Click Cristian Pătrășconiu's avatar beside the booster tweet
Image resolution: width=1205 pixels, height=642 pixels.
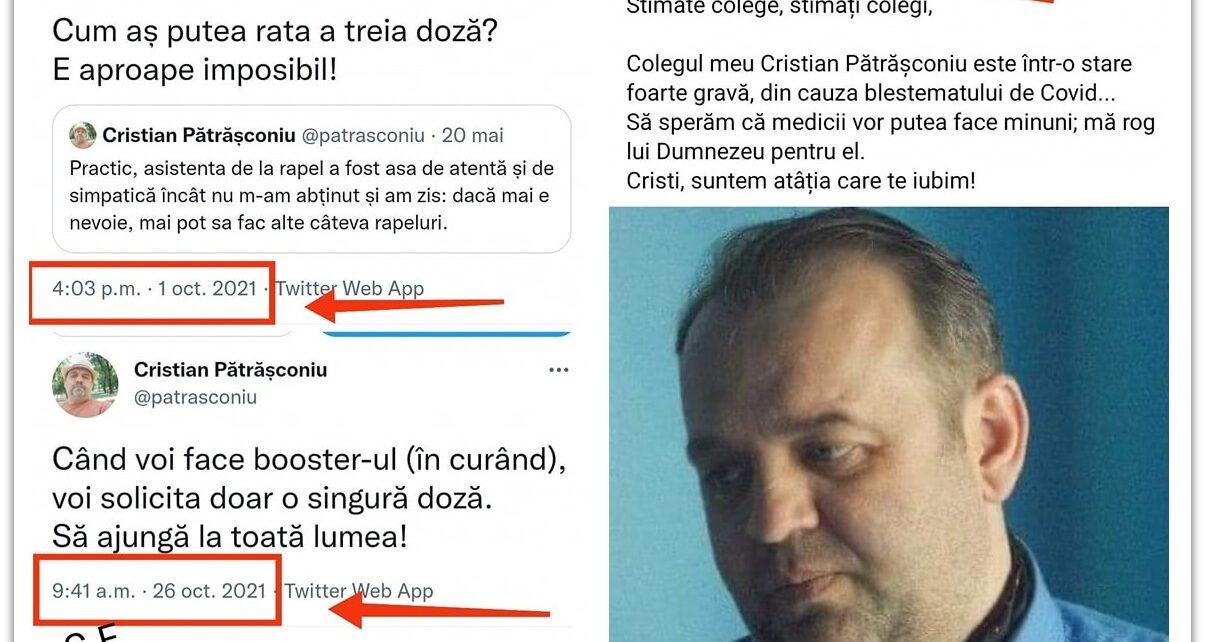point(85,384)
